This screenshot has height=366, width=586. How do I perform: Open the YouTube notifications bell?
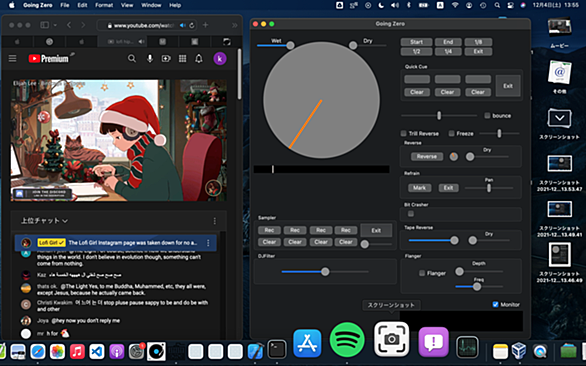point(199,59)
